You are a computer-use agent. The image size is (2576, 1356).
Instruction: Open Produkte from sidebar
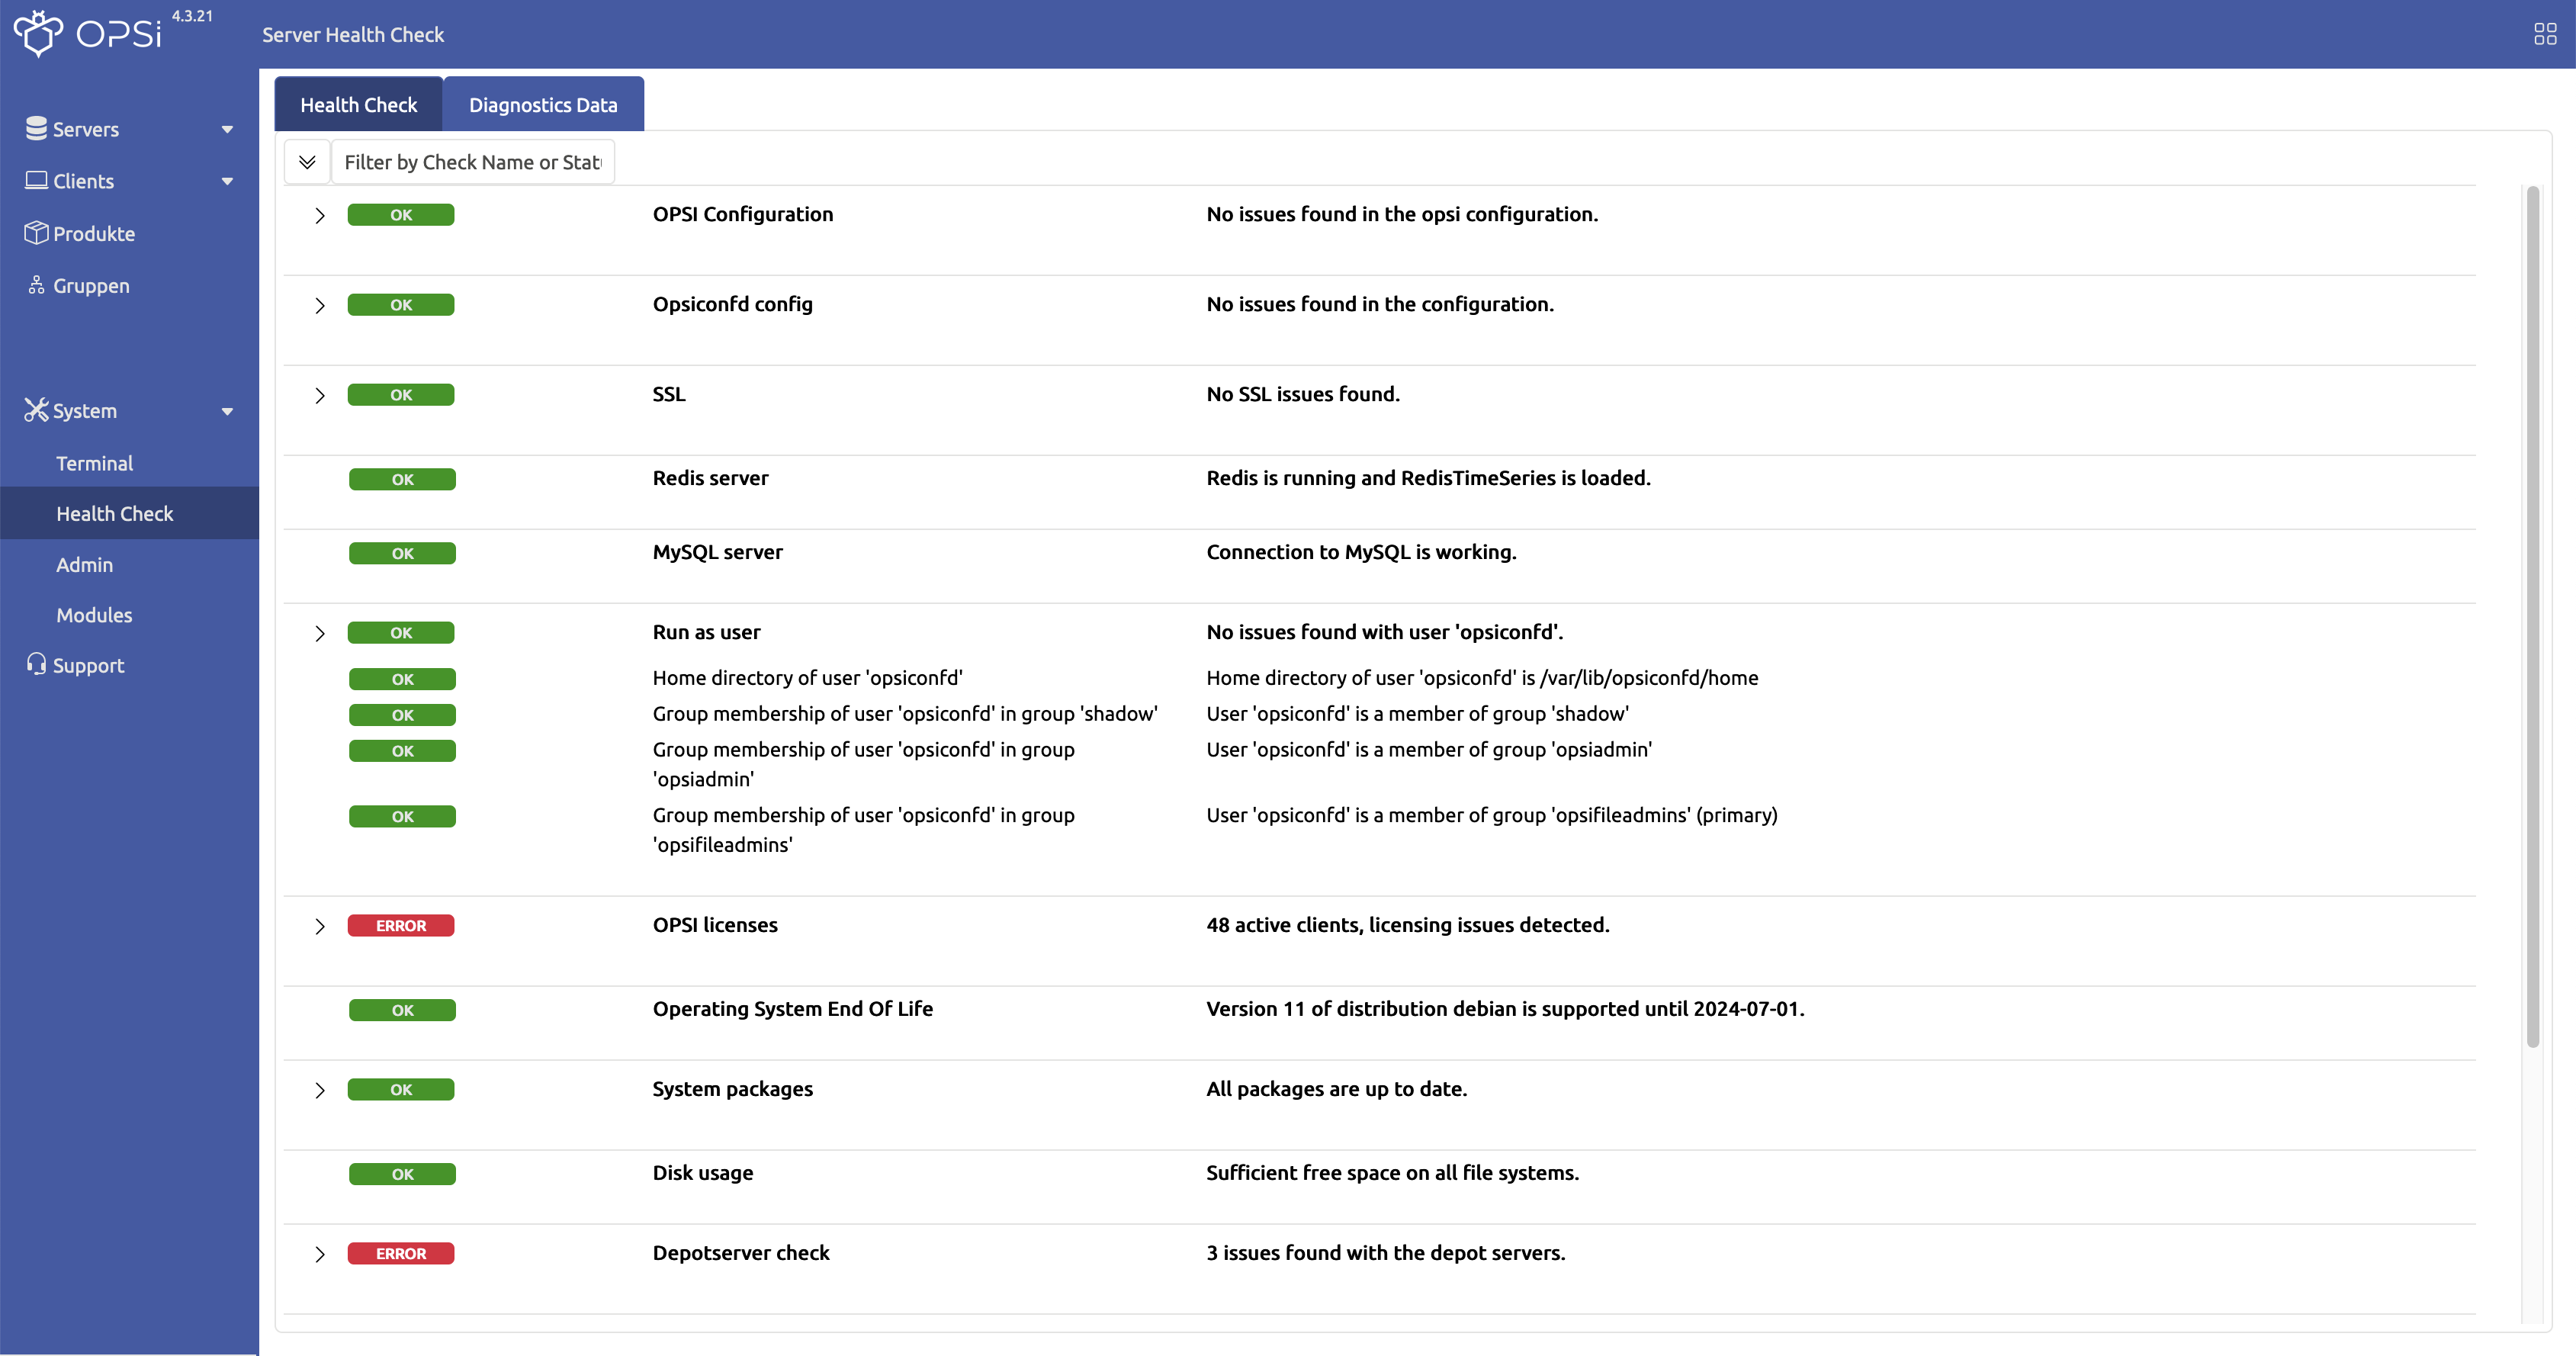(94, 232)
